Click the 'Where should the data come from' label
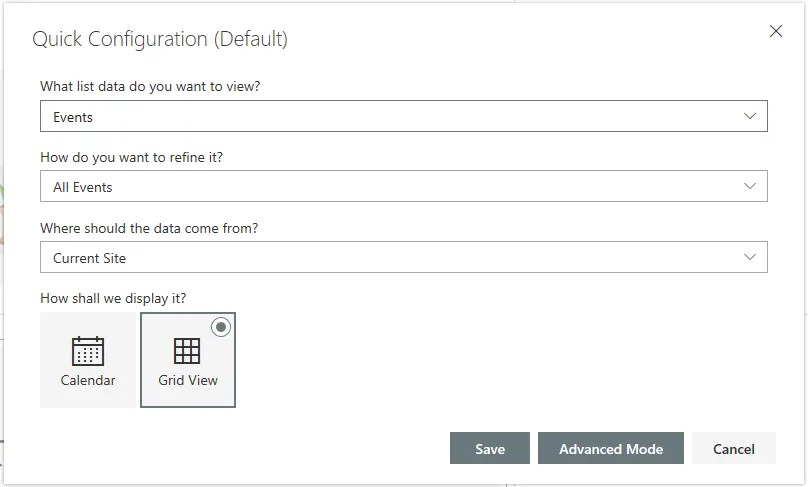808x487 pixels. (149, 228)
